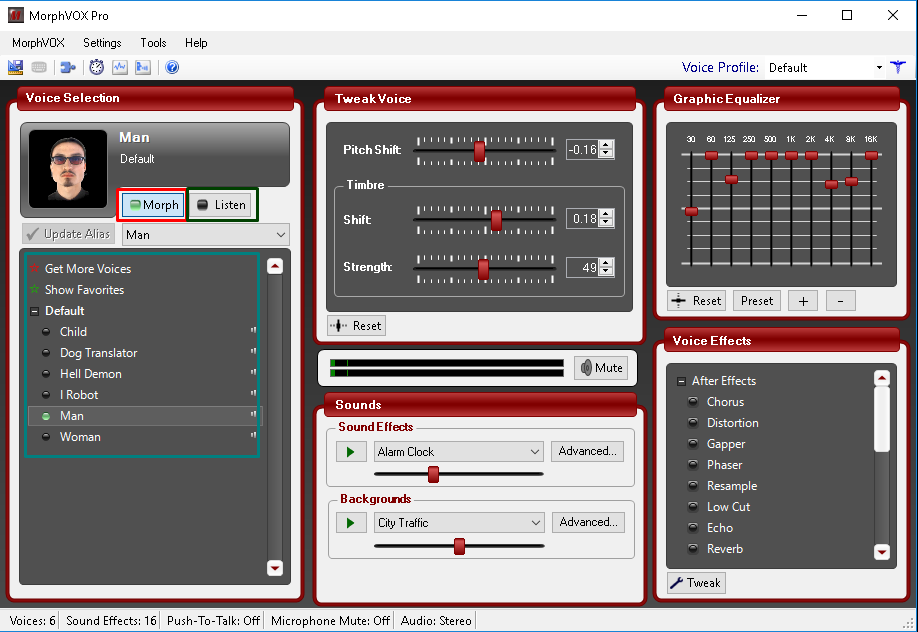Open Advanced for Sound Effects
Screen dimensions: 918x632
587,451
